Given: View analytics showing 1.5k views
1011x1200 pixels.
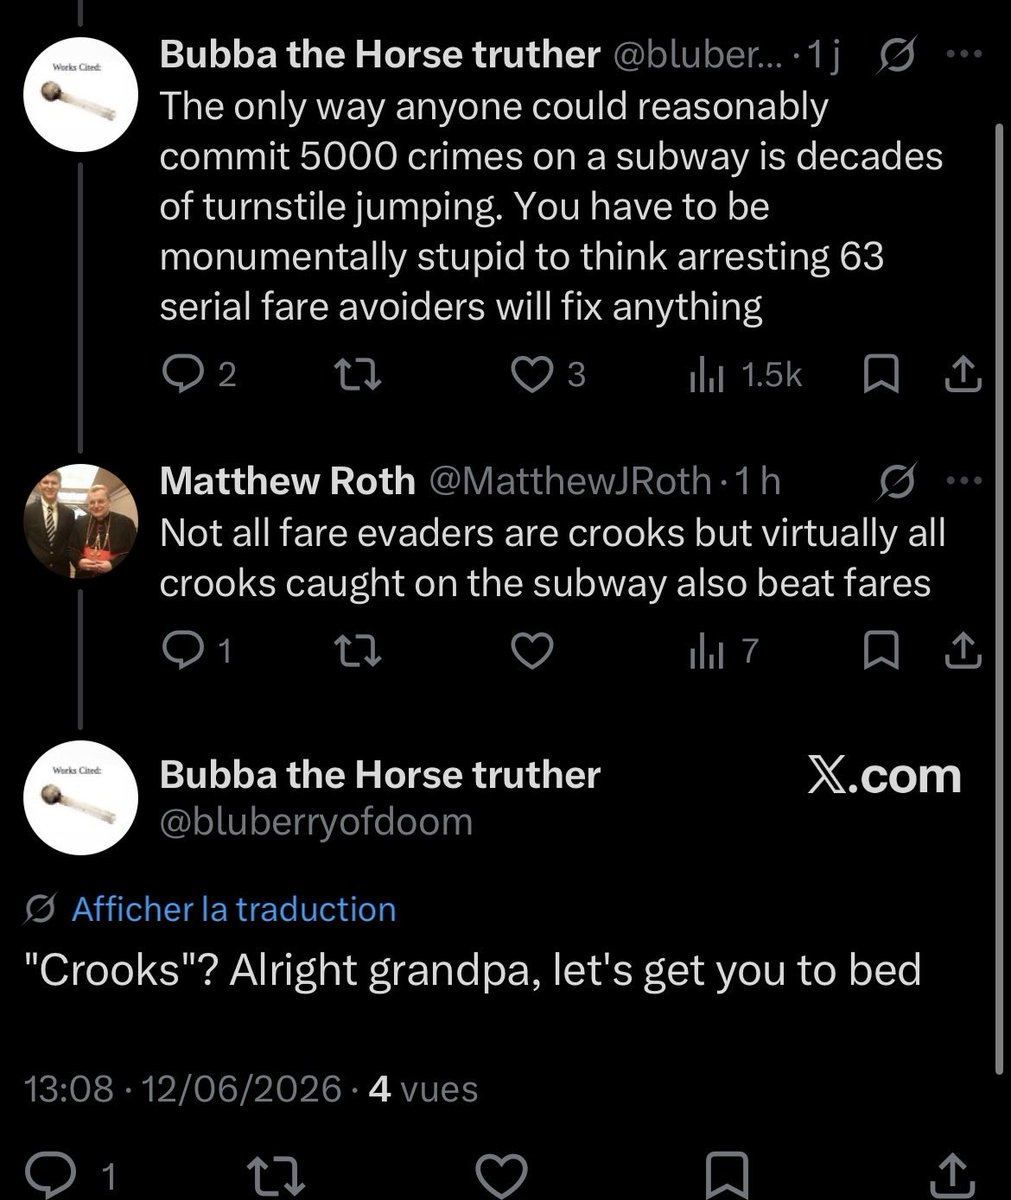Looking at the screenshot, I should 745,375.
